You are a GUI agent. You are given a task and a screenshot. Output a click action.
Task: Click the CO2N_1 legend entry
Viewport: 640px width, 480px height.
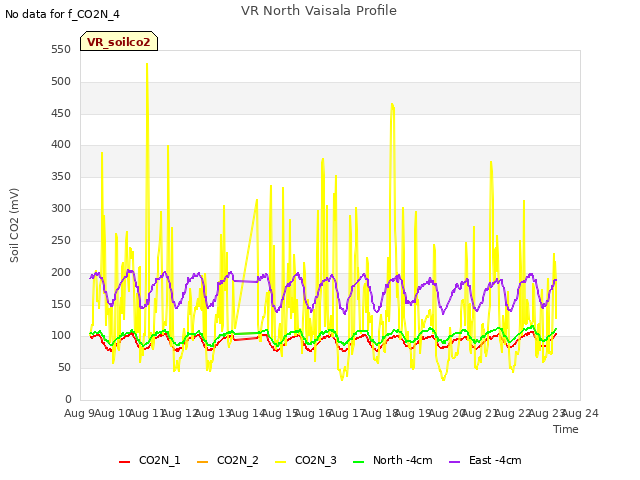149,461
